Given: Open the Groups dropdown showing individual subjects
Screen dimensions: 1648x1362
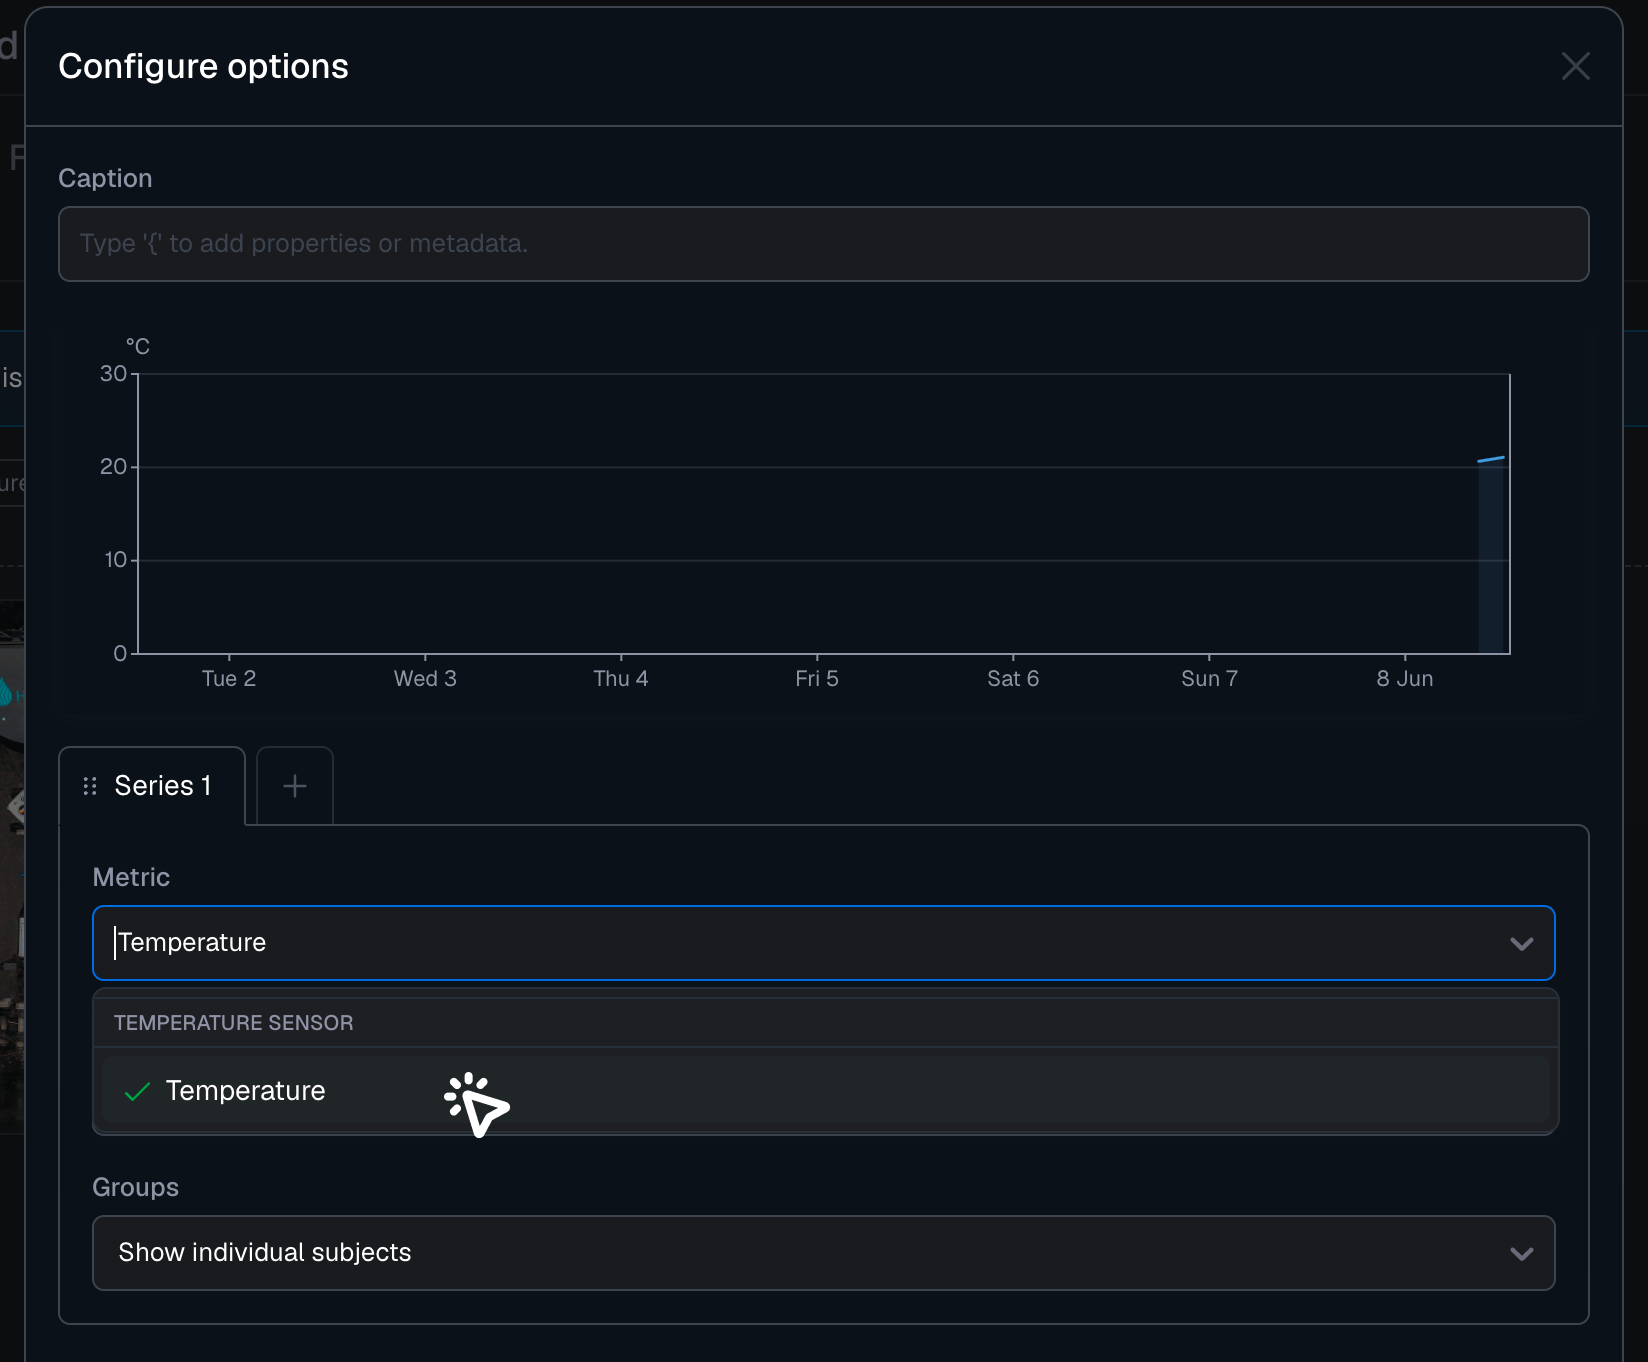Looking at the screenshot, I should point(823,1253).
